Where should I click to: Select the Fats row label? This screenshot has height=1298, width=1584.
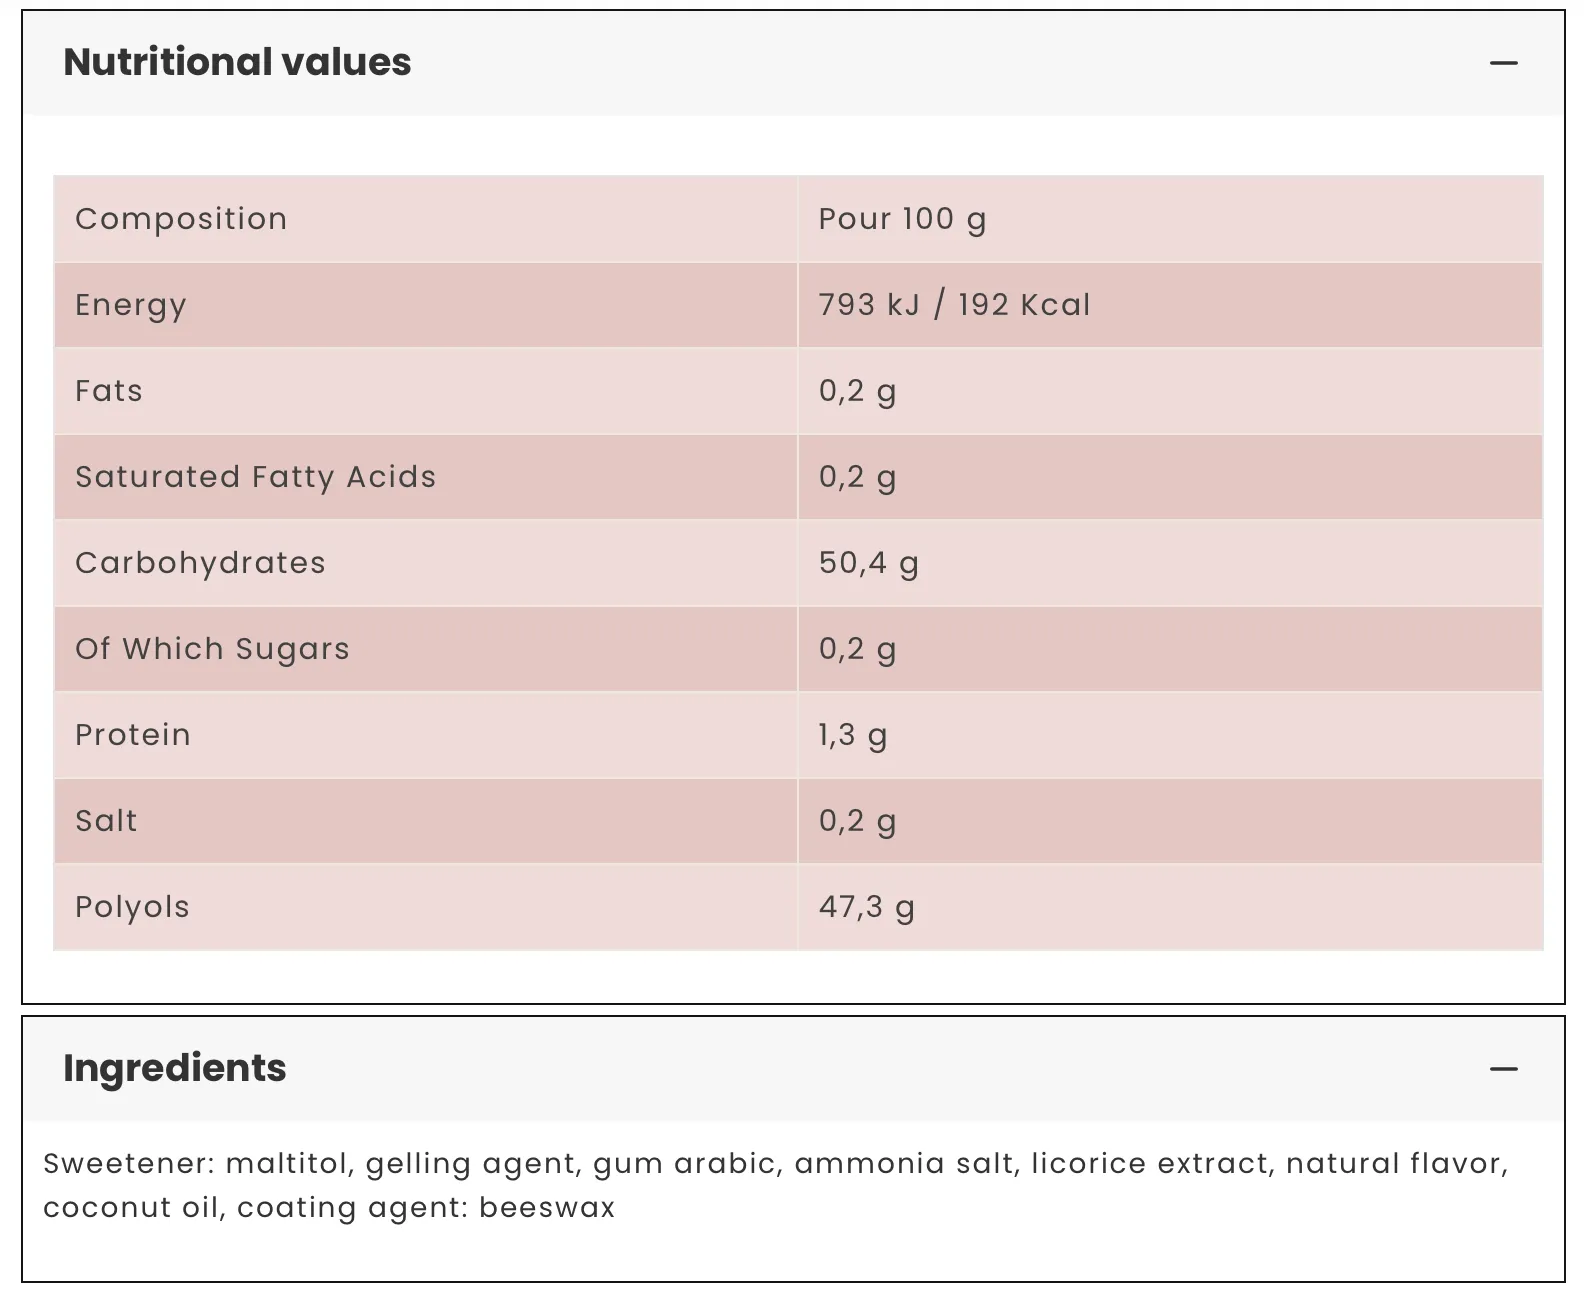109,391
